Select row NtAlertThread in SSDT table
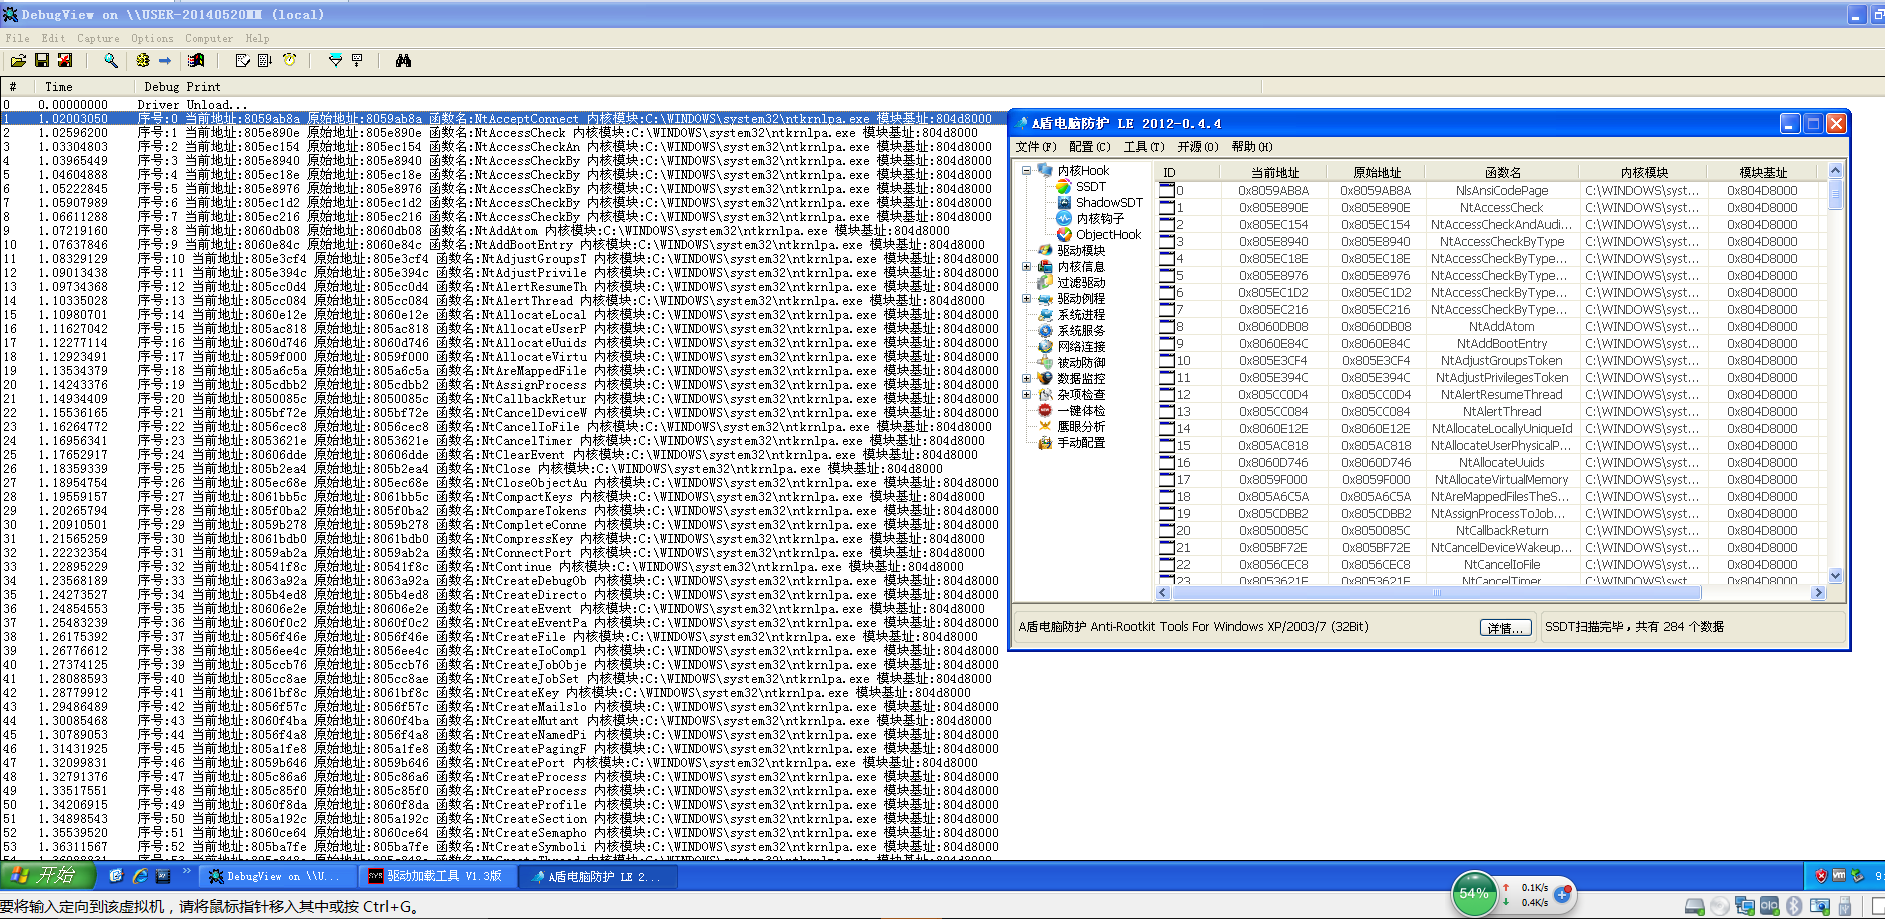 1491,412
